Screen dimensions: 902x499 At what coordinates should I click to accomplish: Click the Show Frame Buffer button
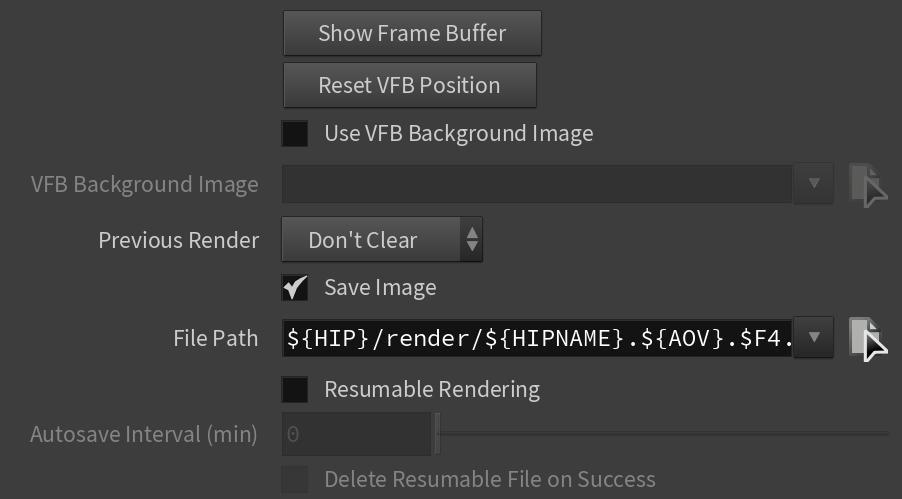(412, 33)
